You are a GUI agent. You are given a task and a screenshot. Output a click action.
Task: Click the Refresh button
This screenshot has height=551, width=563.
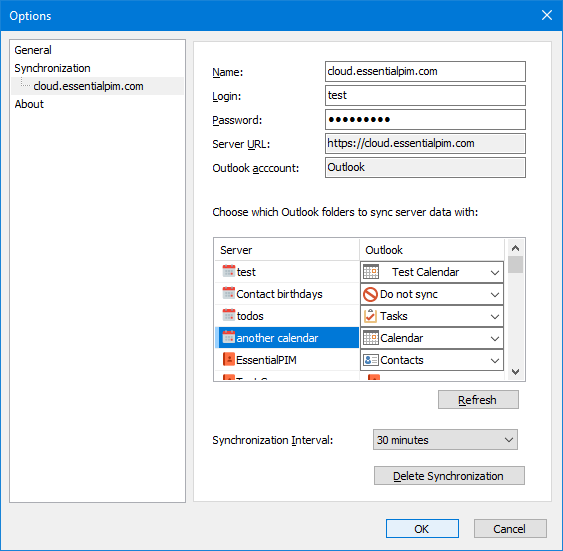[x=478, y=400]
